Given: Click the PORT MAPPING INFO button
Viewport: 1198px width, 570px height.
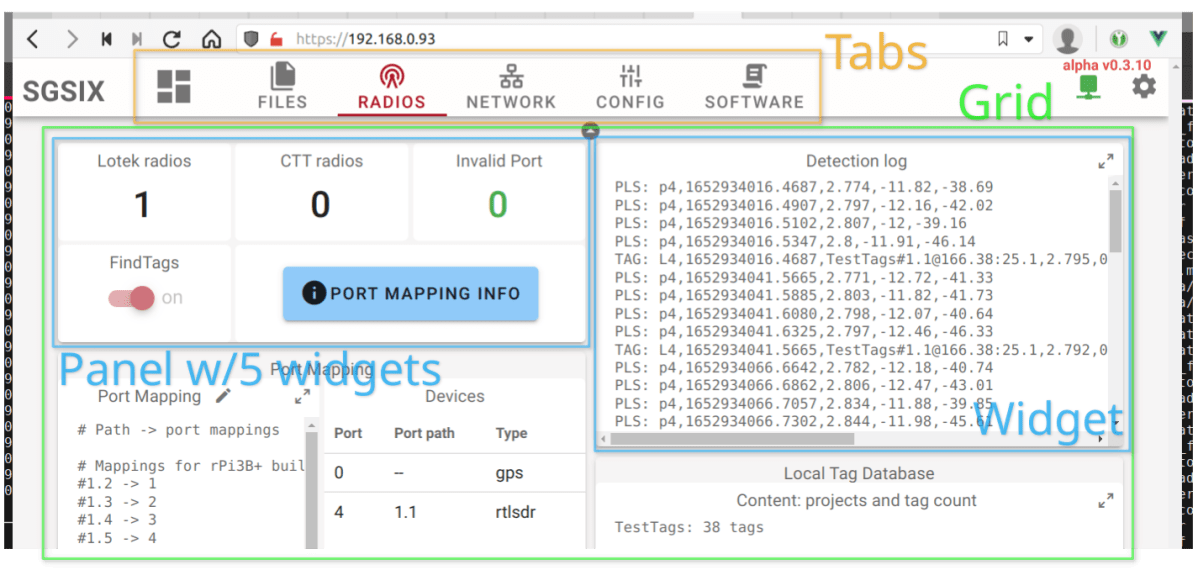Looking at the screenshot, I should [410, 293].
